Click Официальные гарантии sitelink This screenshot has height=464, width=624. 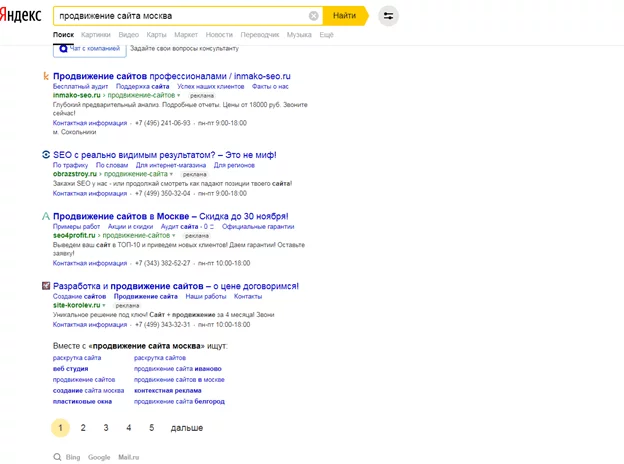258,226
